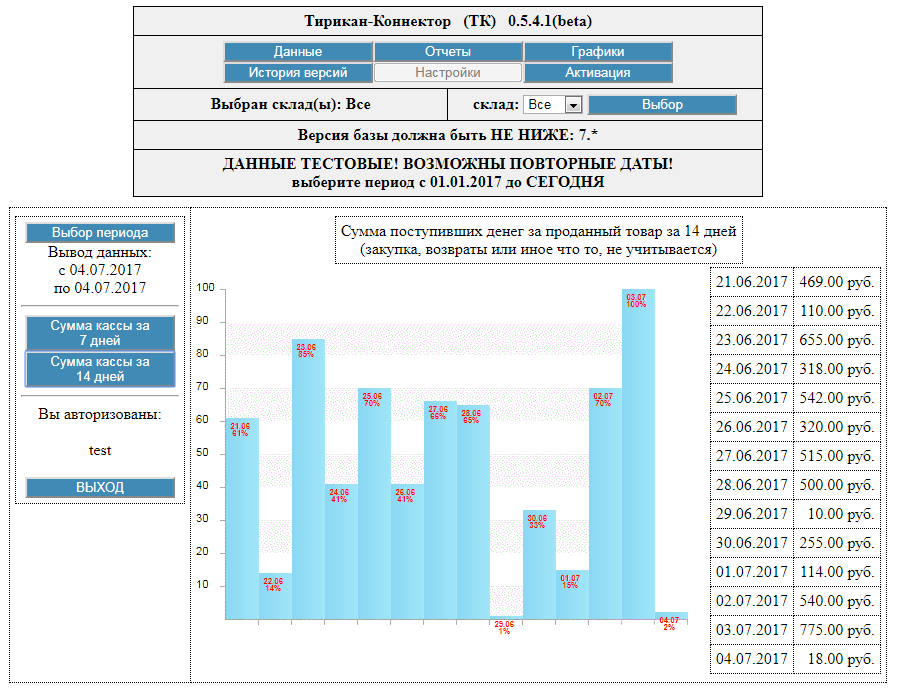Screen dimensions: 898x695
Task: Open the Данные section
Action: tap(298, 52)
